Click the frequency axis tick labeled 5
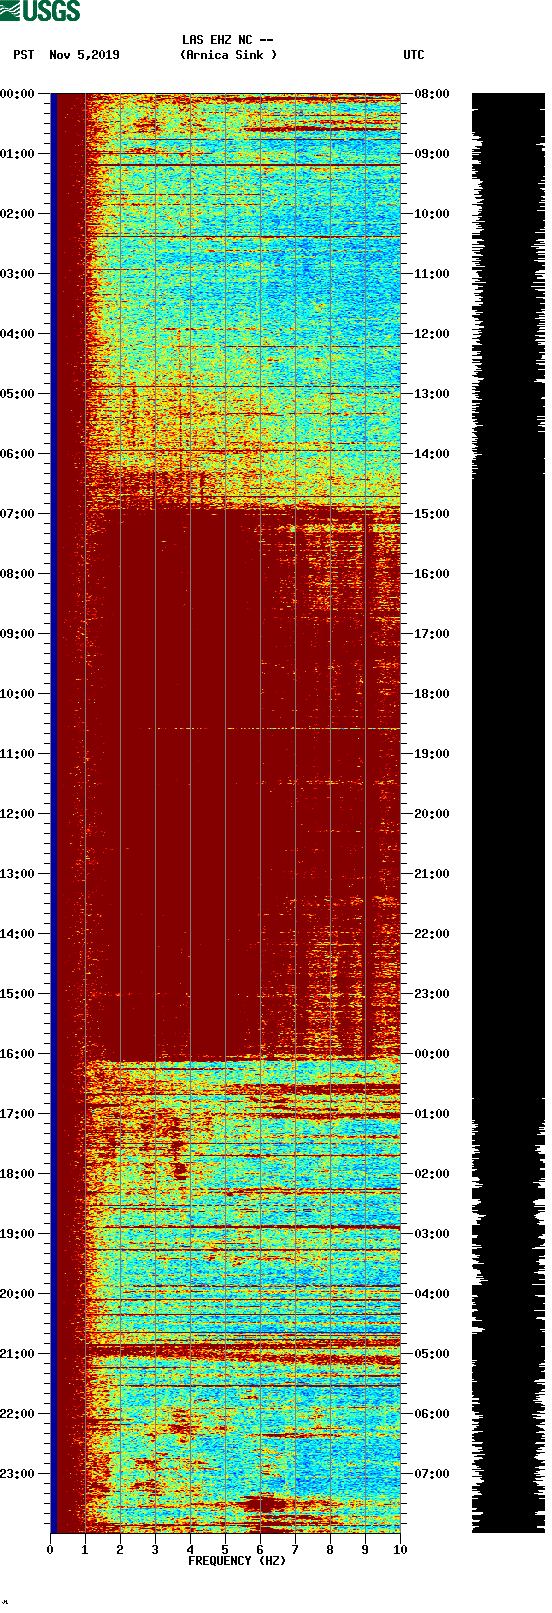Viewport: 552px width, 1613px height. tap(225, 1550)
